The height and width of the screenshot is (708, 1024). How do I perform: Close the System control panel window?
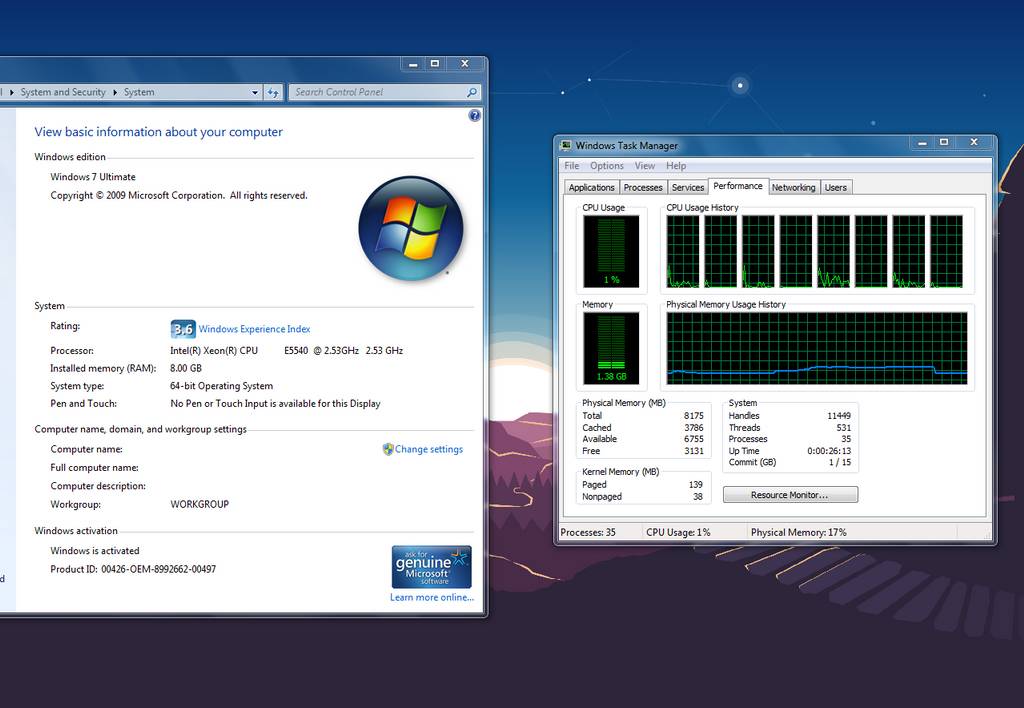pos(465,64)
